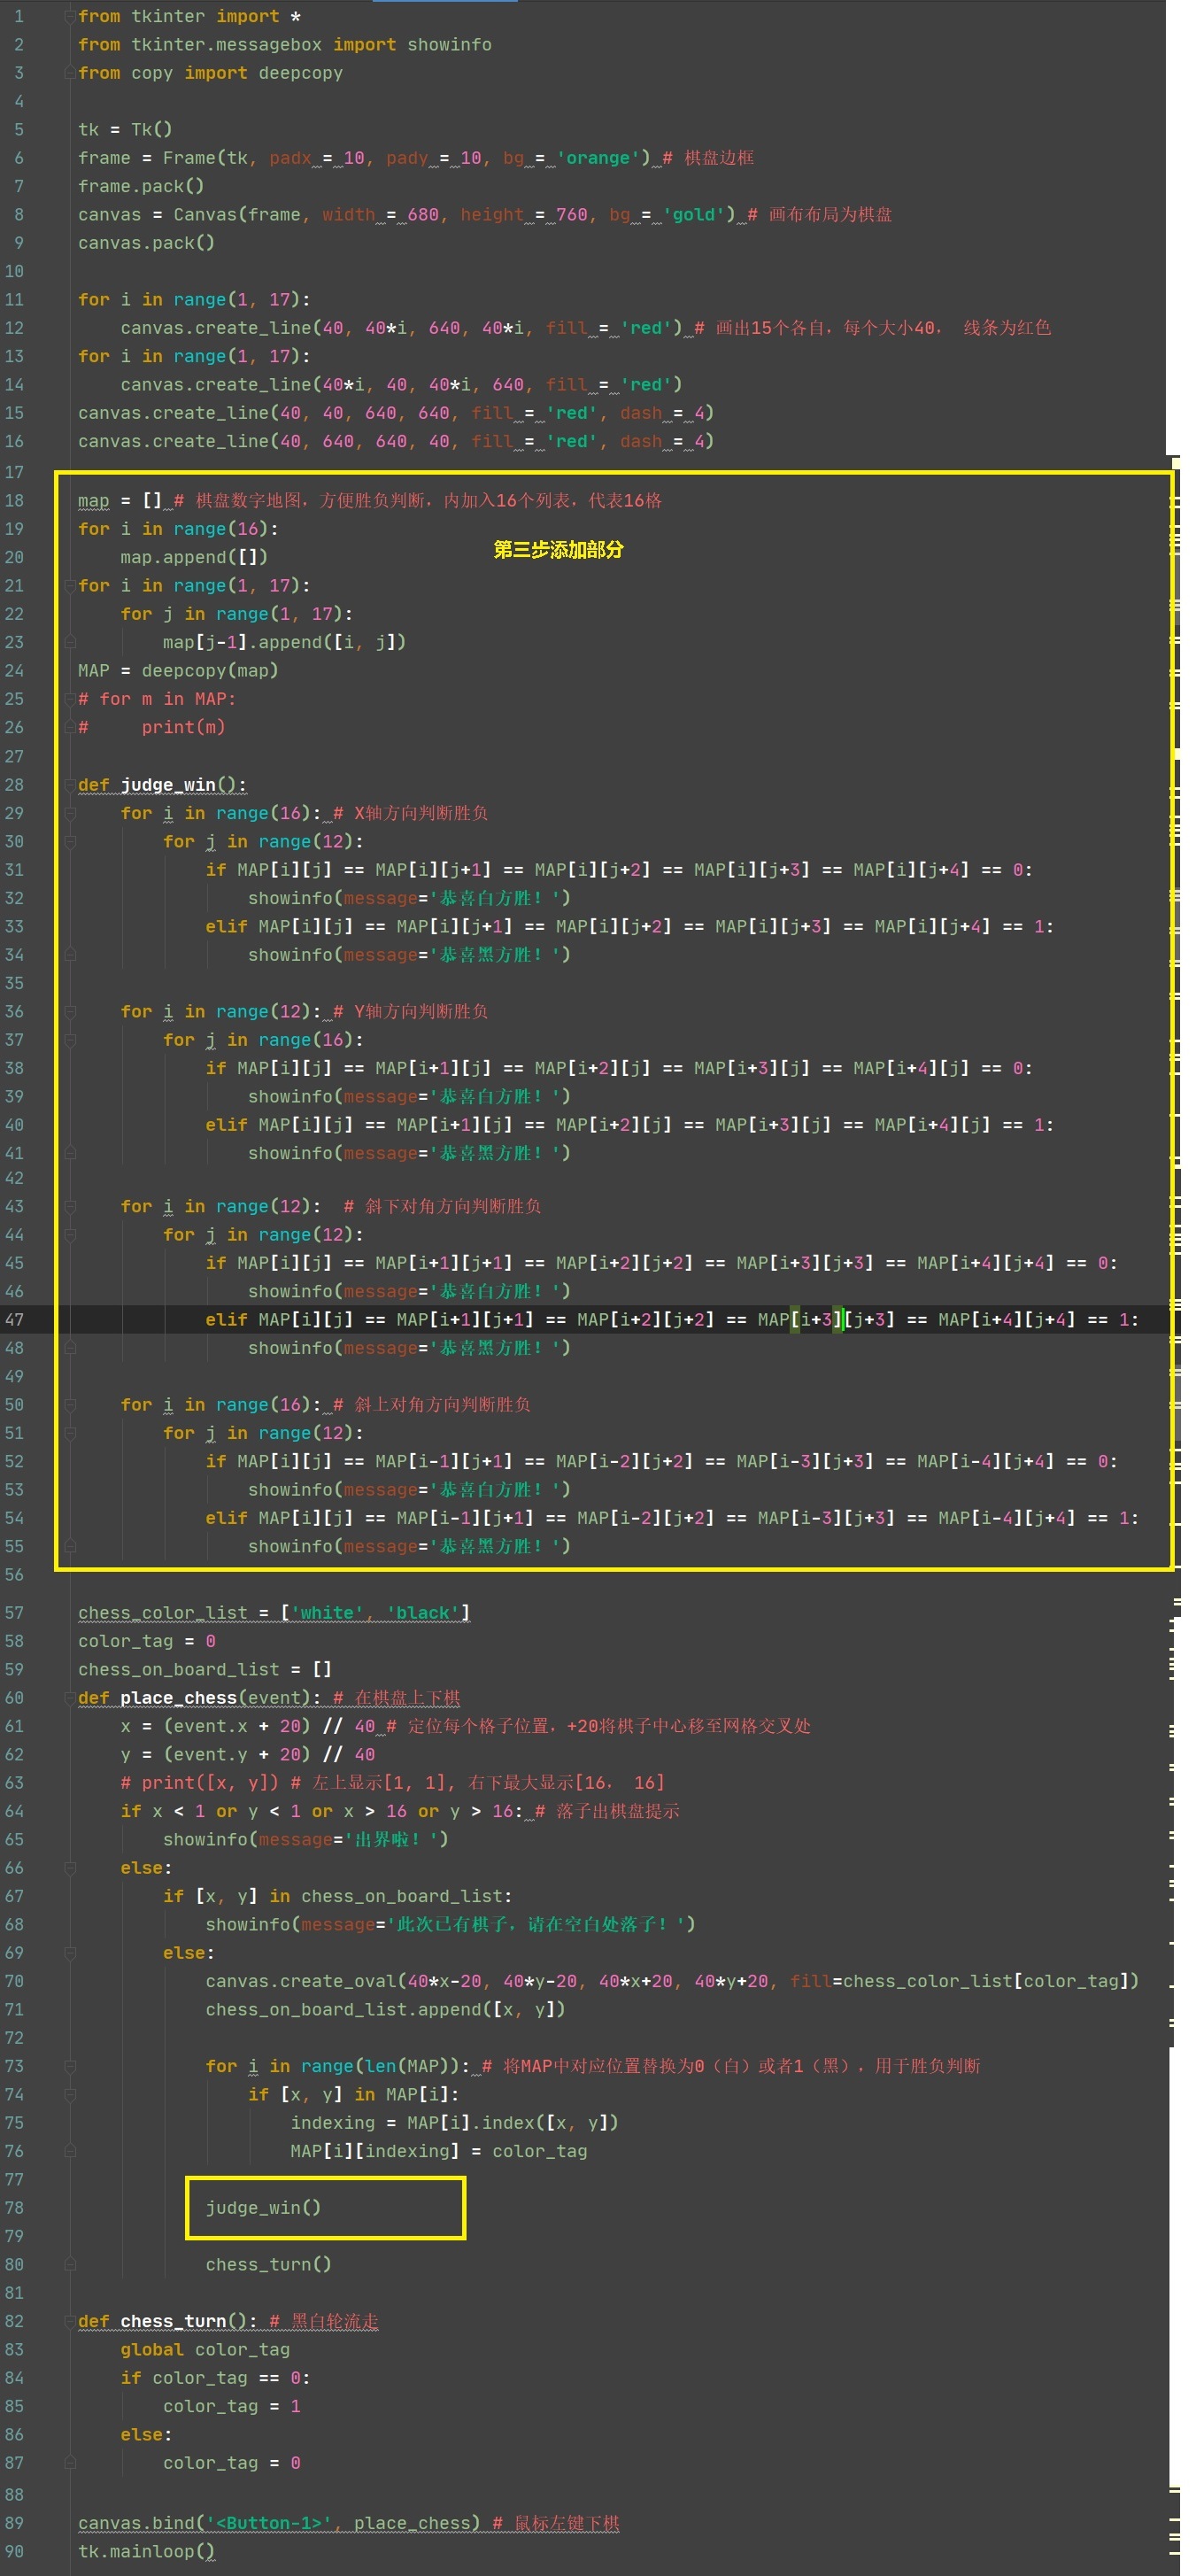Viewport: 1204px width, 2576px height.
Task: Click the 'judge_win' function name on line 28
Action: [x=168, y=785]
